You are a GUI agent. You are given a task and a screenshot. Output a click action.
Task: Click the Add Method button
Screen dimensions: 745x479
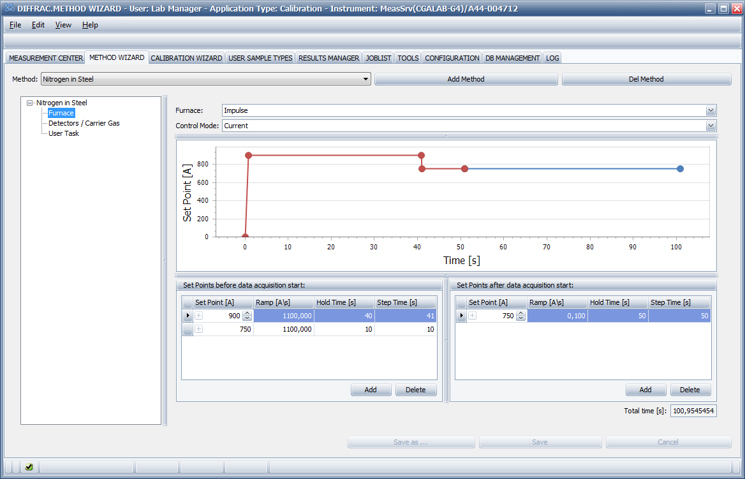pos(465,79)
